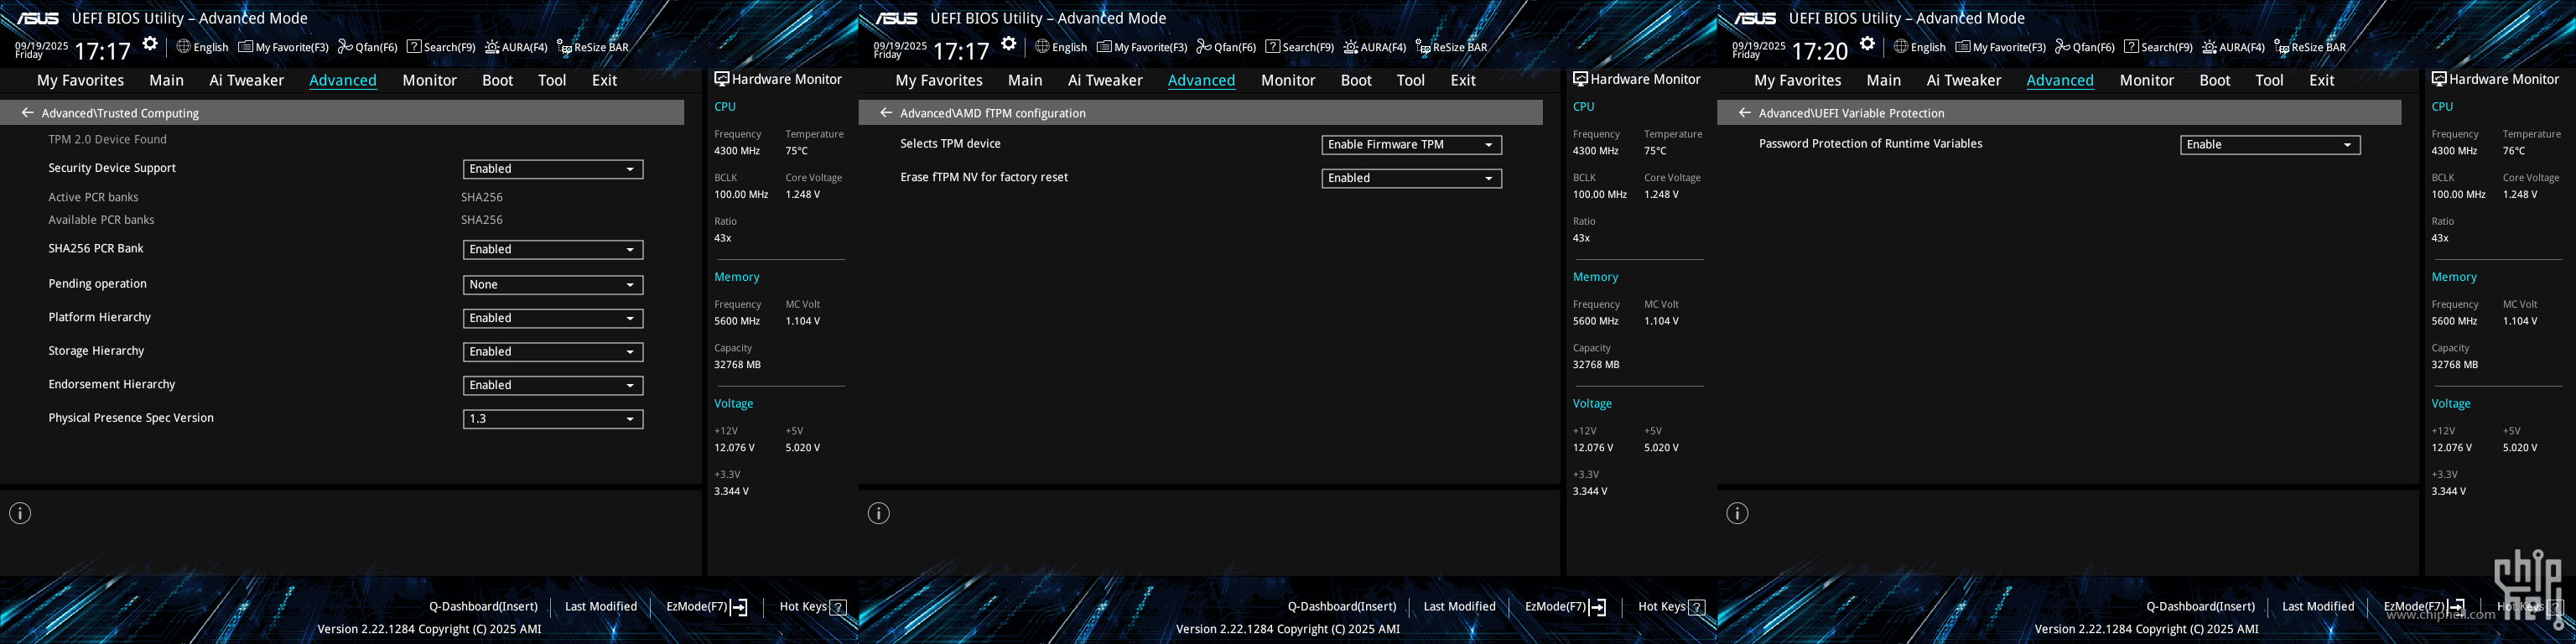Open Search(F9) in UEFI Variable Protection screen

pos(2158,47)
